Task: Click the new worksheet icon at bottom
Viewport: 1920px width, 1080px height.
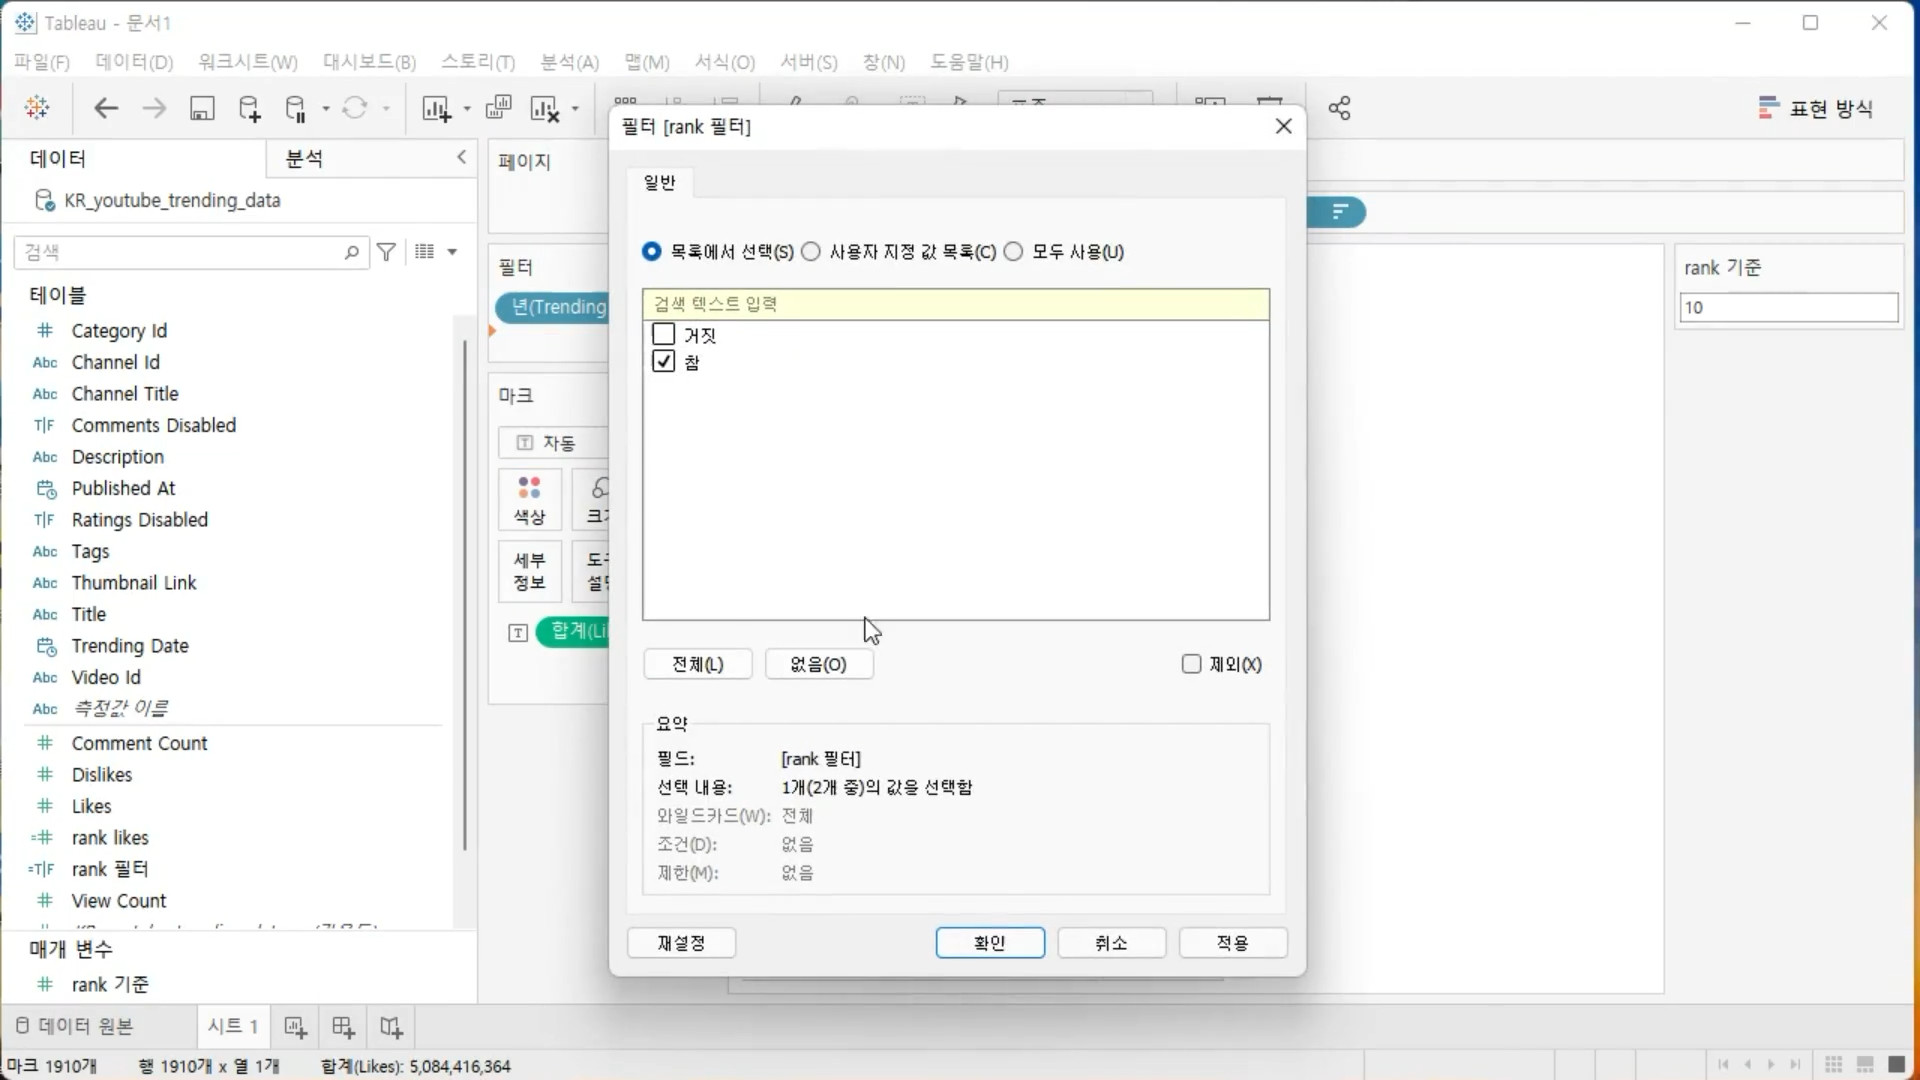Action: pyautogui.click(x=295, y=1027)
